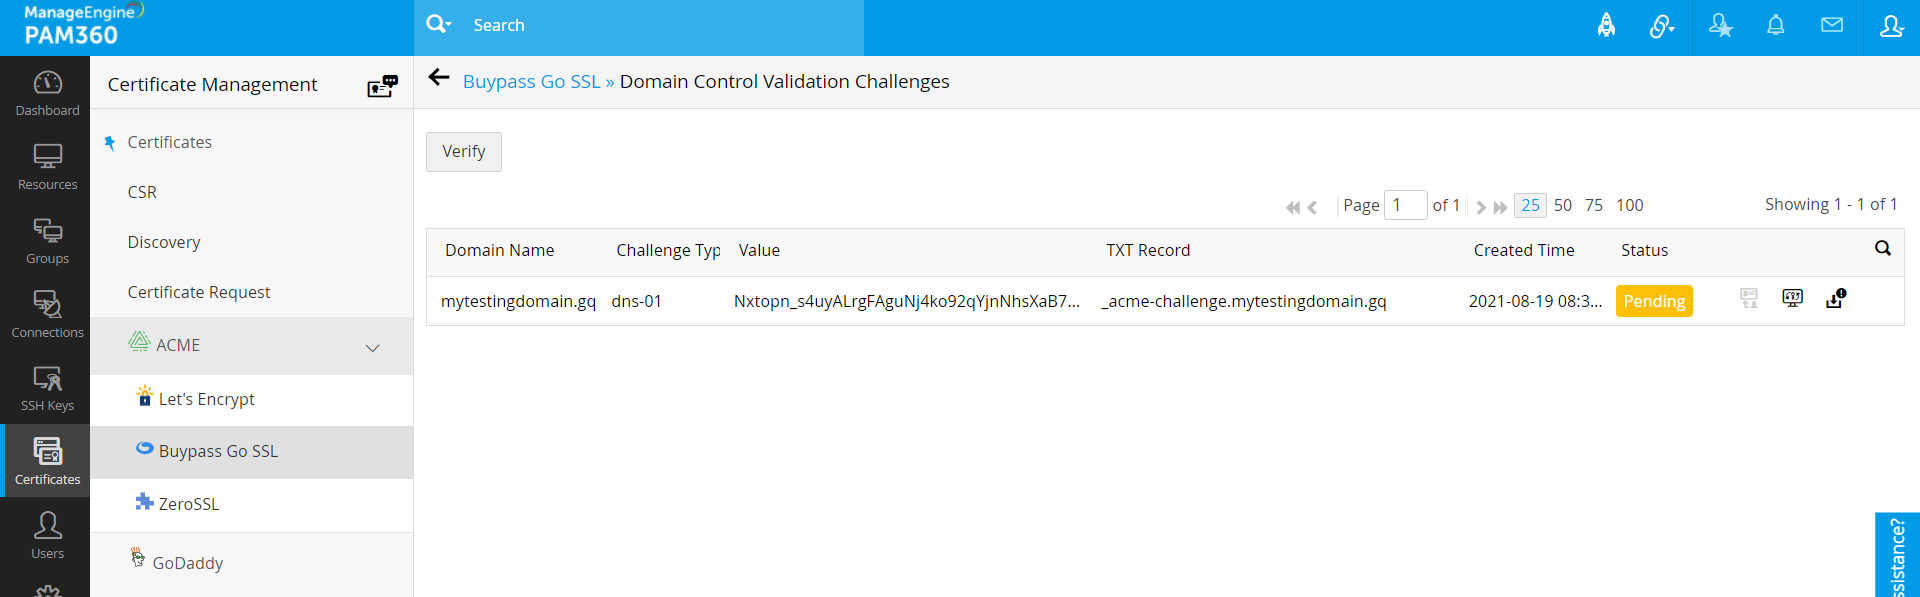Viewport: 1920px width, 597px height.
Task: Sort by Created Time column header
Action: pyautogui.click(x=1524, y=251)
